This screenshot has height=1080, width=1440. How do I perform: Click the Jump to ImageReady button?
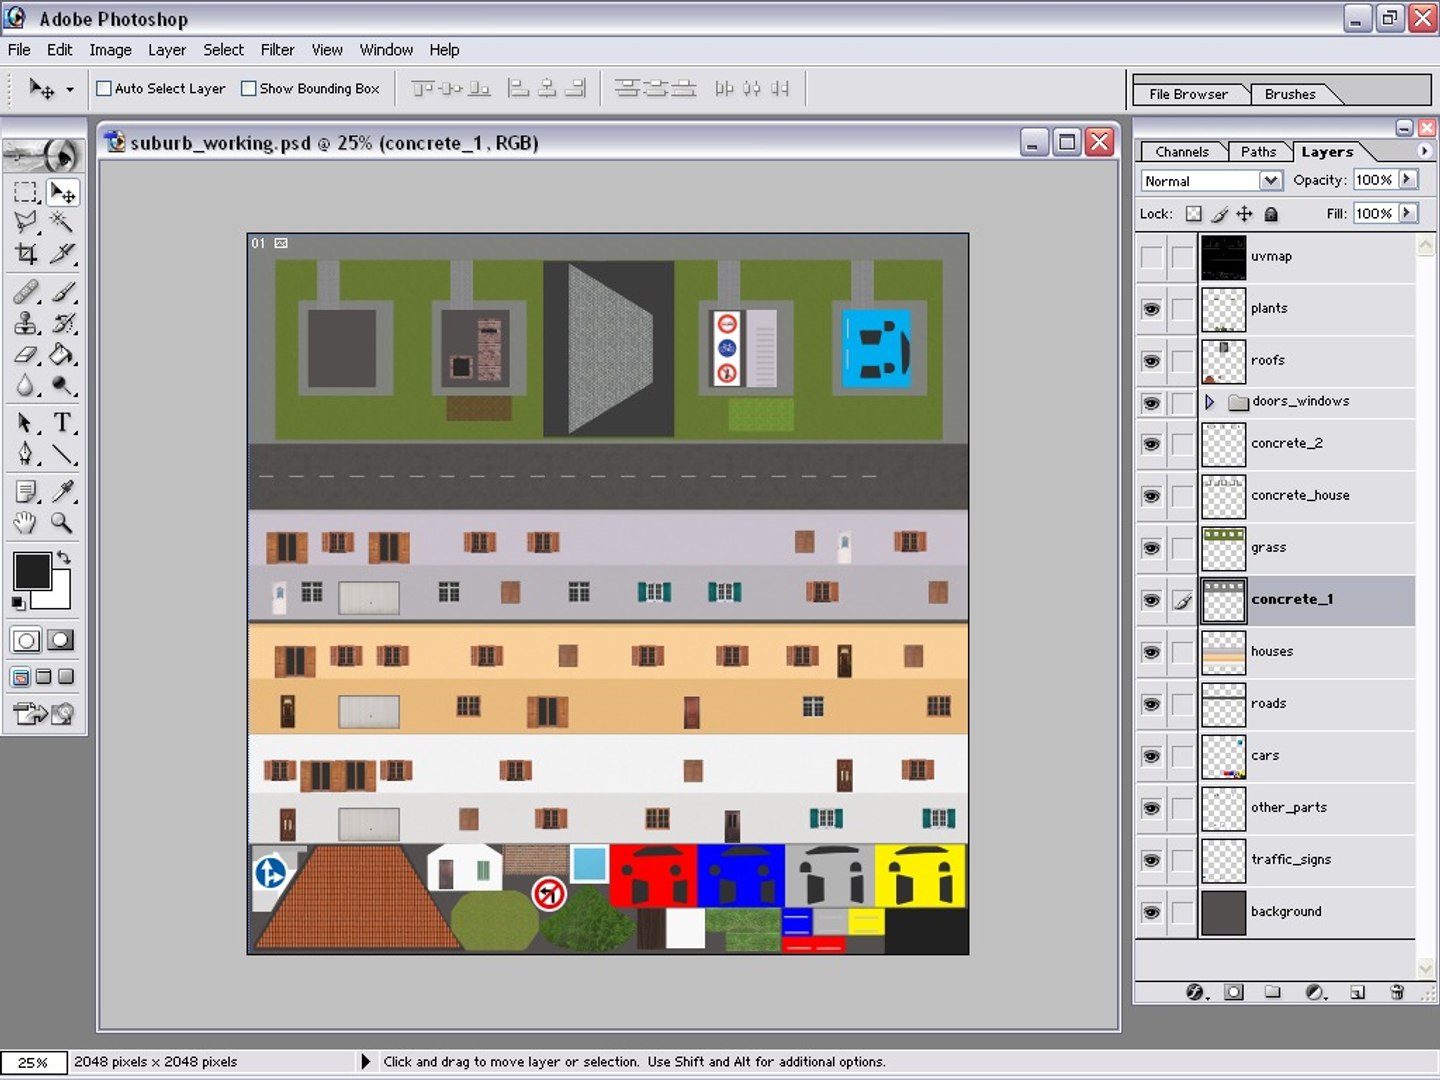(44, 713)
